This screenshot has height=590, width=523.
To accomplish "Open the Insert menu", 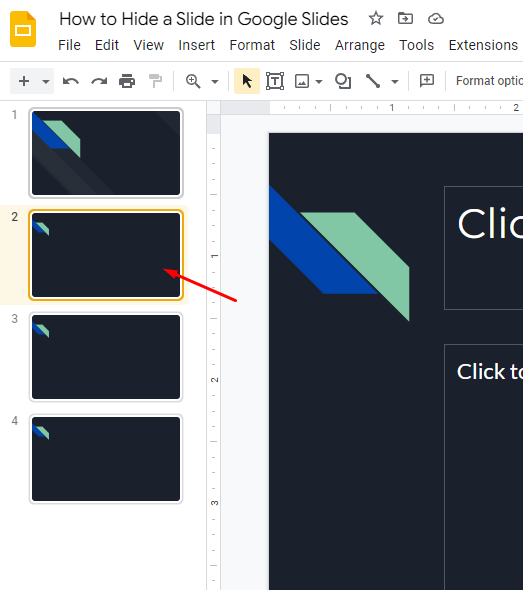I will coord(196,45).
